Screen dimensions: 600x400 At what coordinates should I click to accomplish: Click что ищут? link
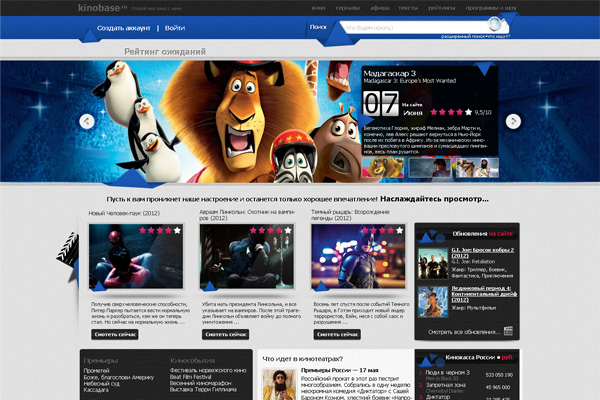point(499,36)
